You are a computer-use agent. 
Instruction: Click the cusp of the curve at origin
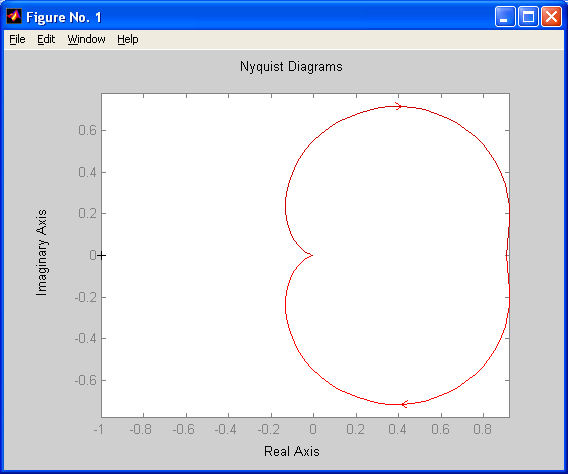[312, 256]
